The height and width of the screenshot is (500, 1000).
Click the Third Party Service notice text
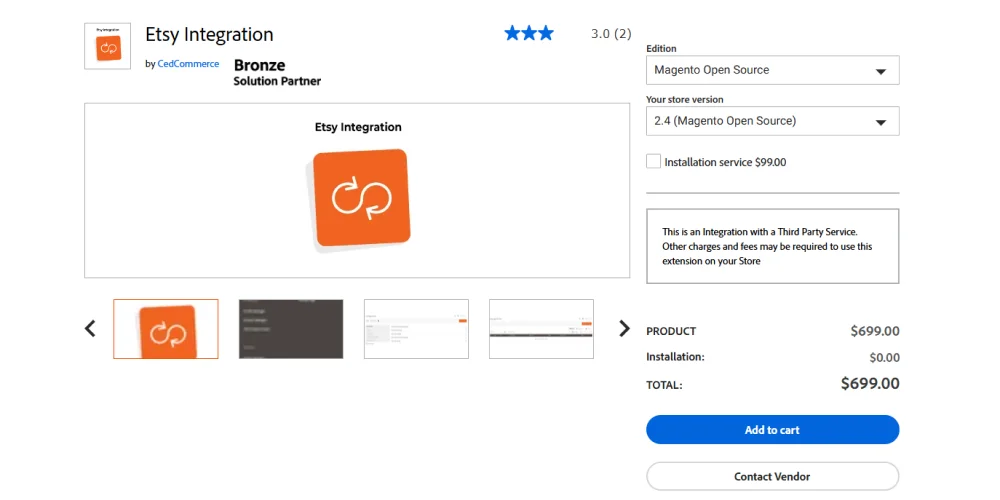pyautogui.click(x=767, y=246)
